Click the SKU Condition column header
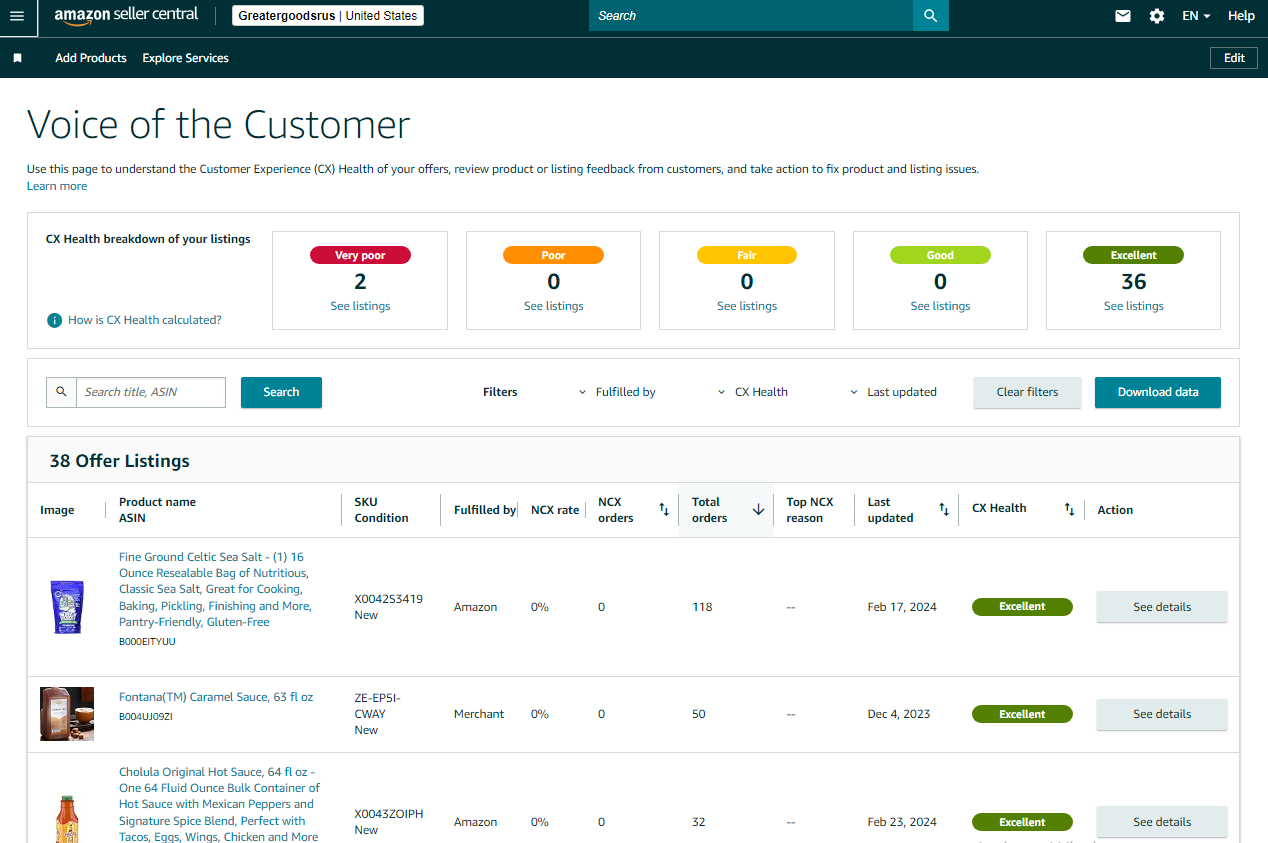This screenshot has height=843, width=1268. coord(381,510)
